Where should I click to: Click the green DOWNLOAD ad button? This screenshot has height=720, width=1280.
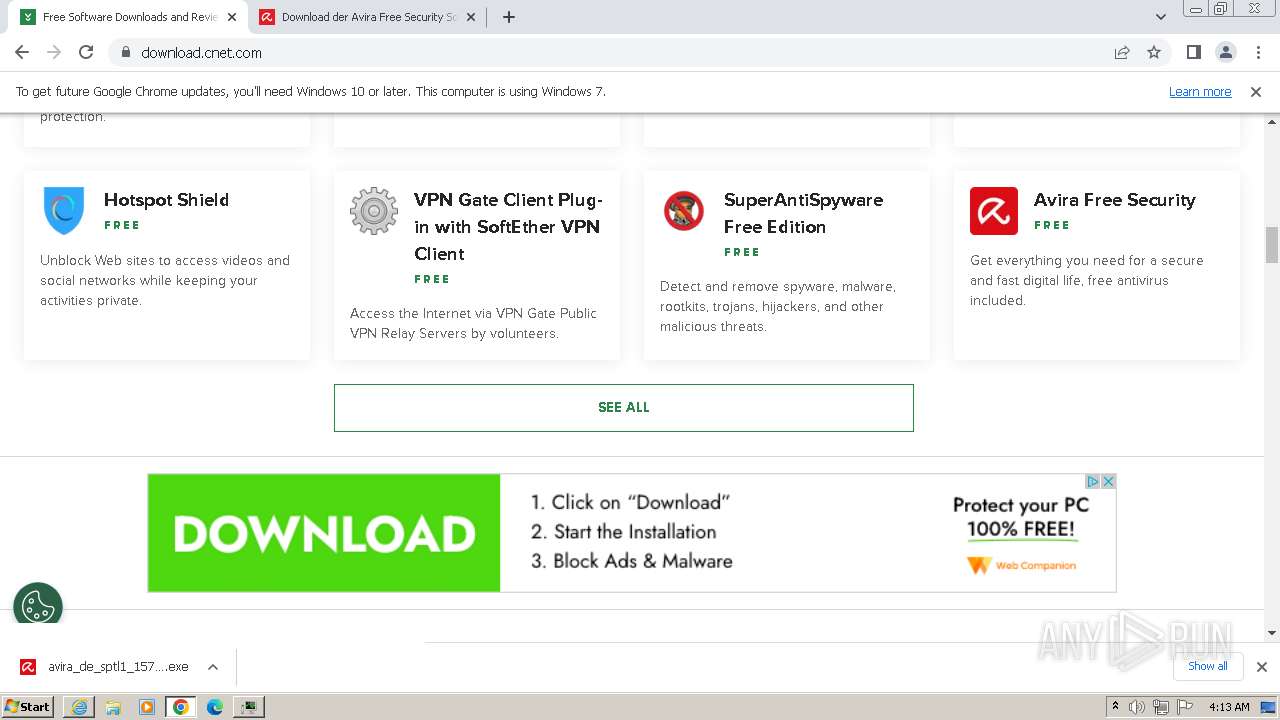(324, 533)
